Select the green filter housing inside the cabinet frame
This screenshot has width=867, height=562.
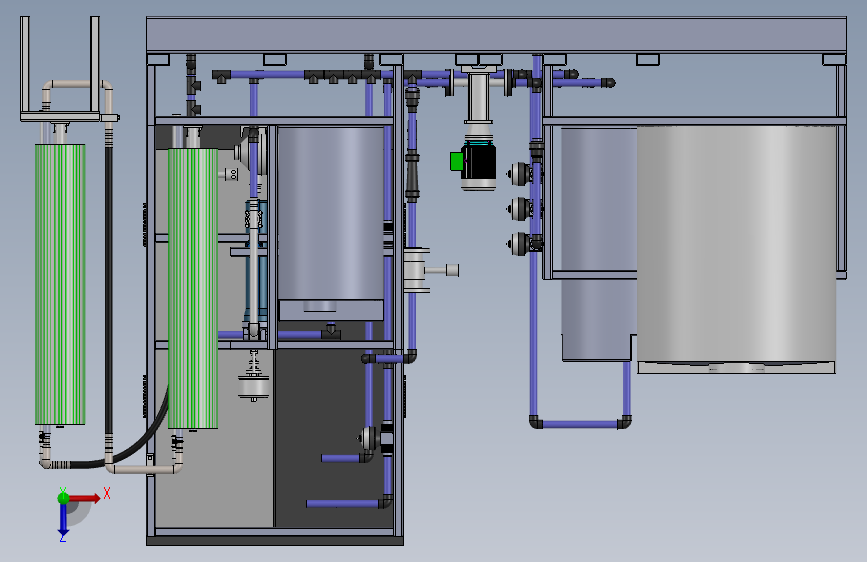click(193, 288)
